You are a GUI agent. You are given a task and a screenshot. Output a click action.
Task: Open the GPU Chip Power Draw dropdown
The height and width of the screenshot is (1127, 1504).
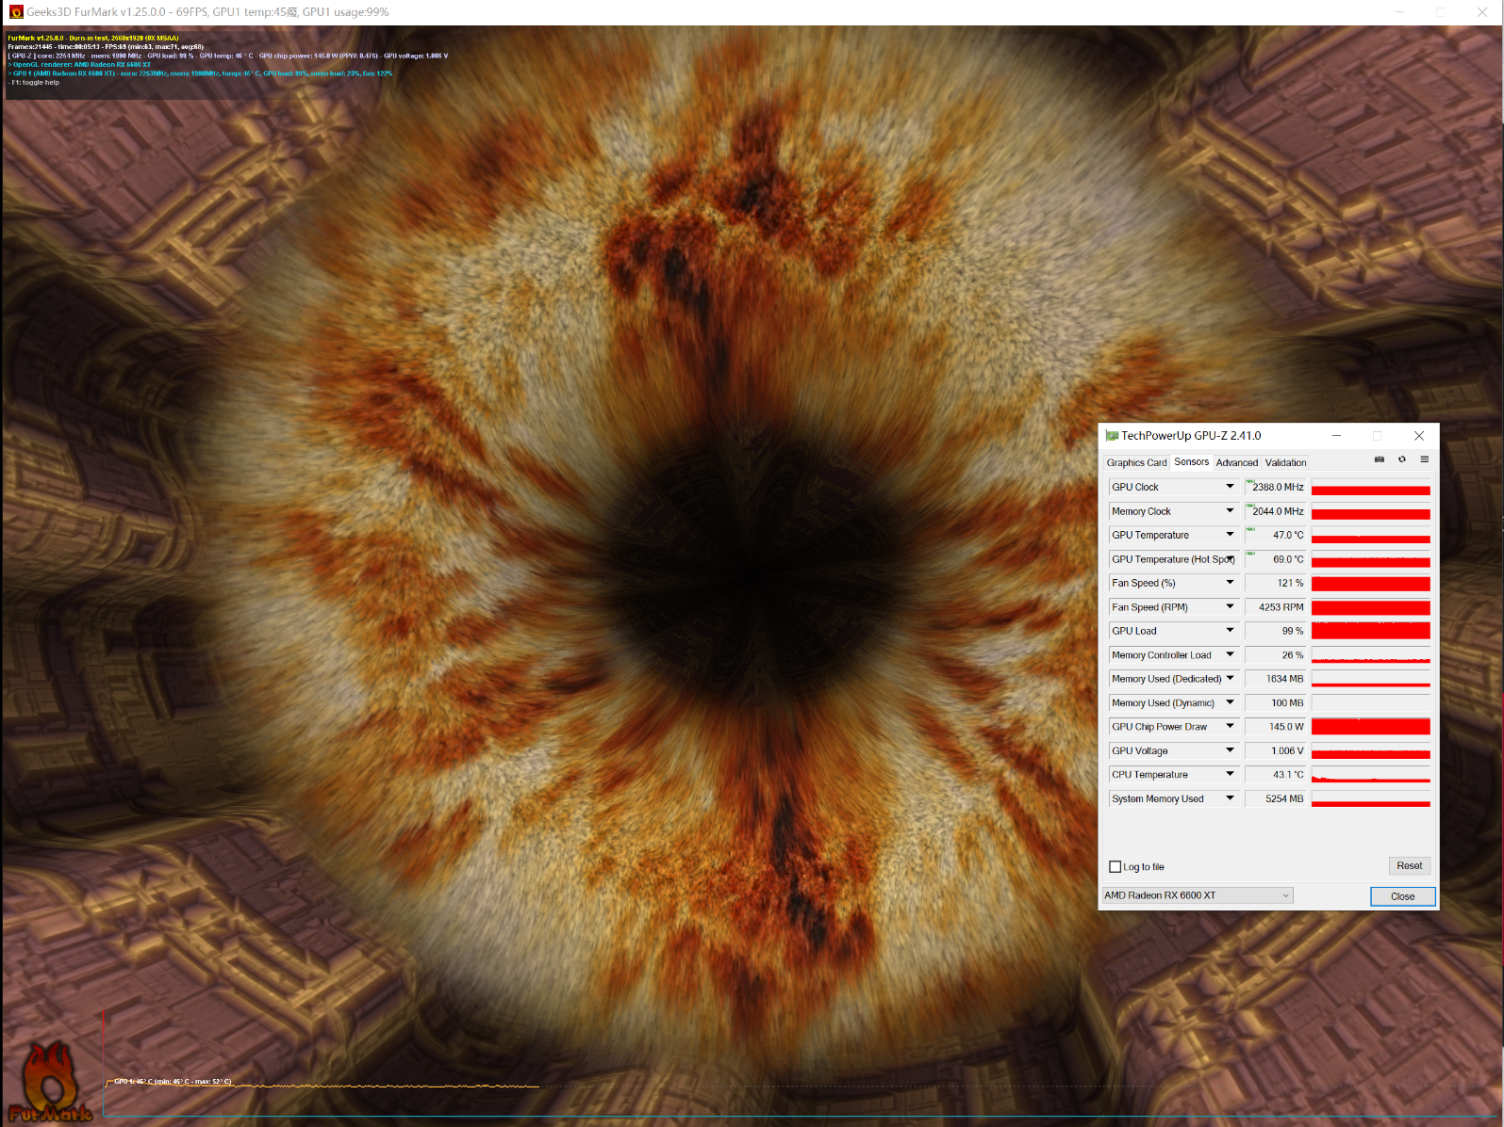point(1230,727)
